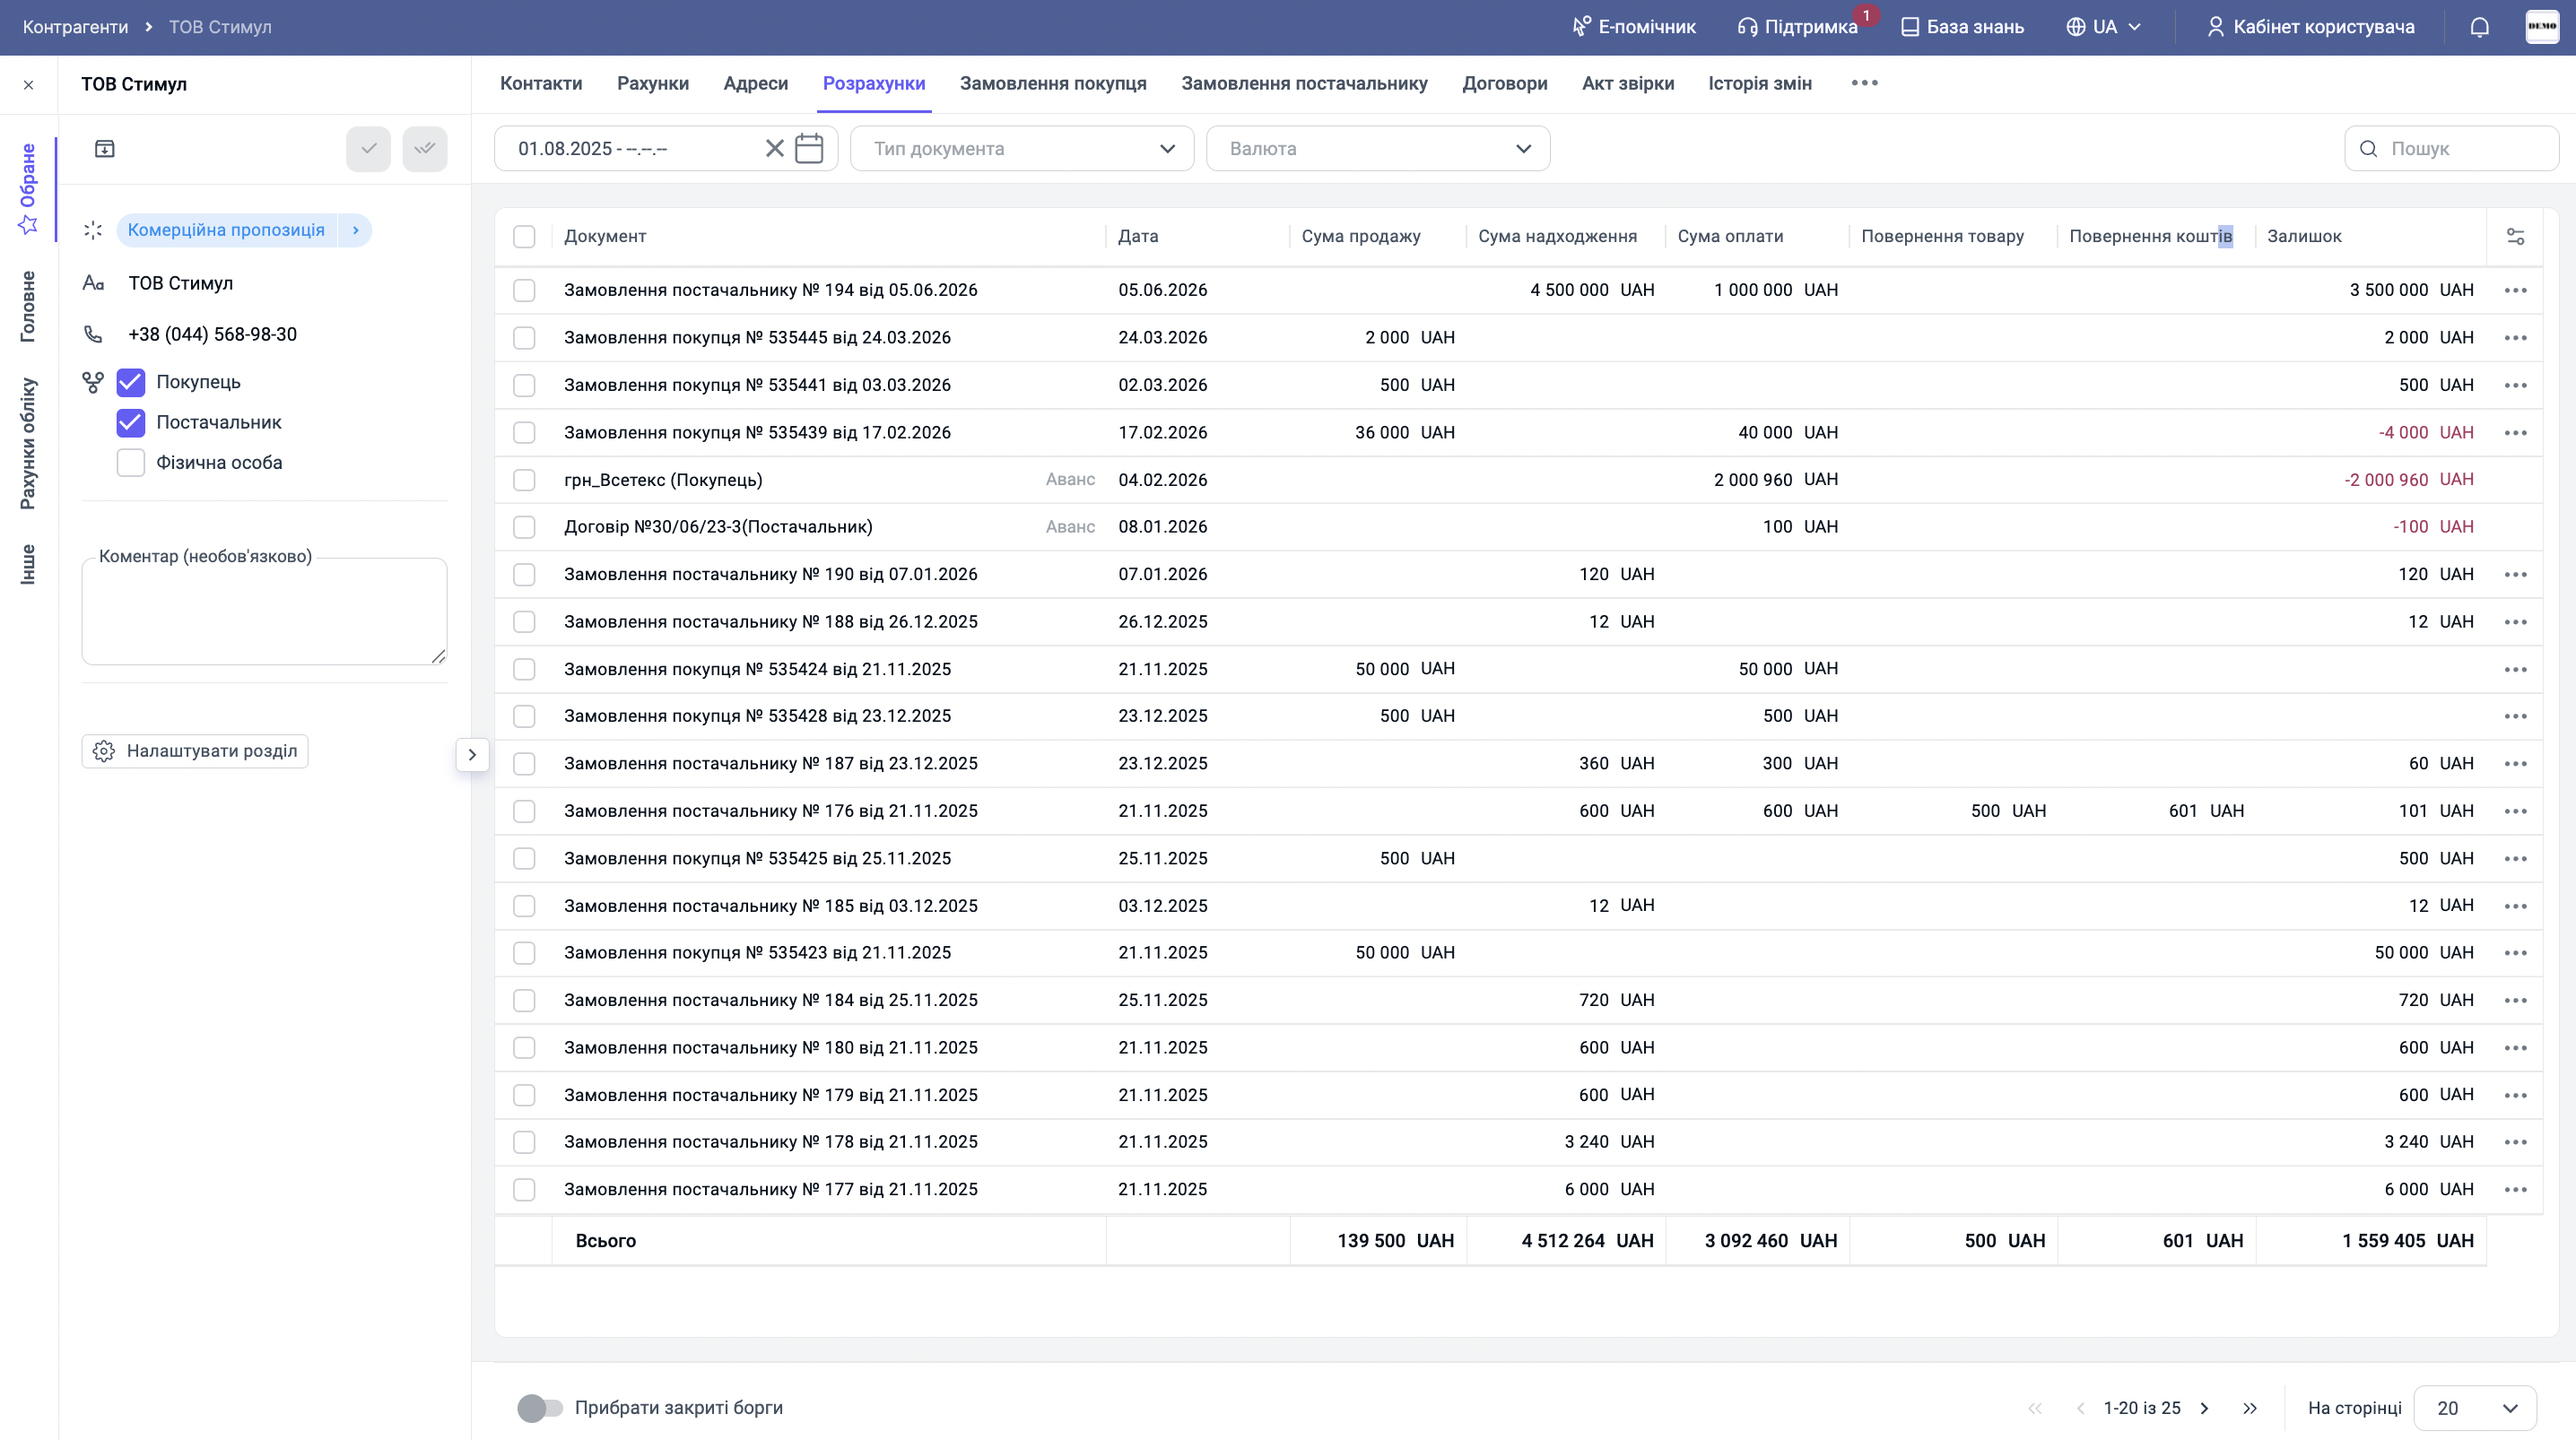Screen dimensions: 2576x1440
Task: Expand the Тип документа dropdown
Action: (x=1022, y=149)
